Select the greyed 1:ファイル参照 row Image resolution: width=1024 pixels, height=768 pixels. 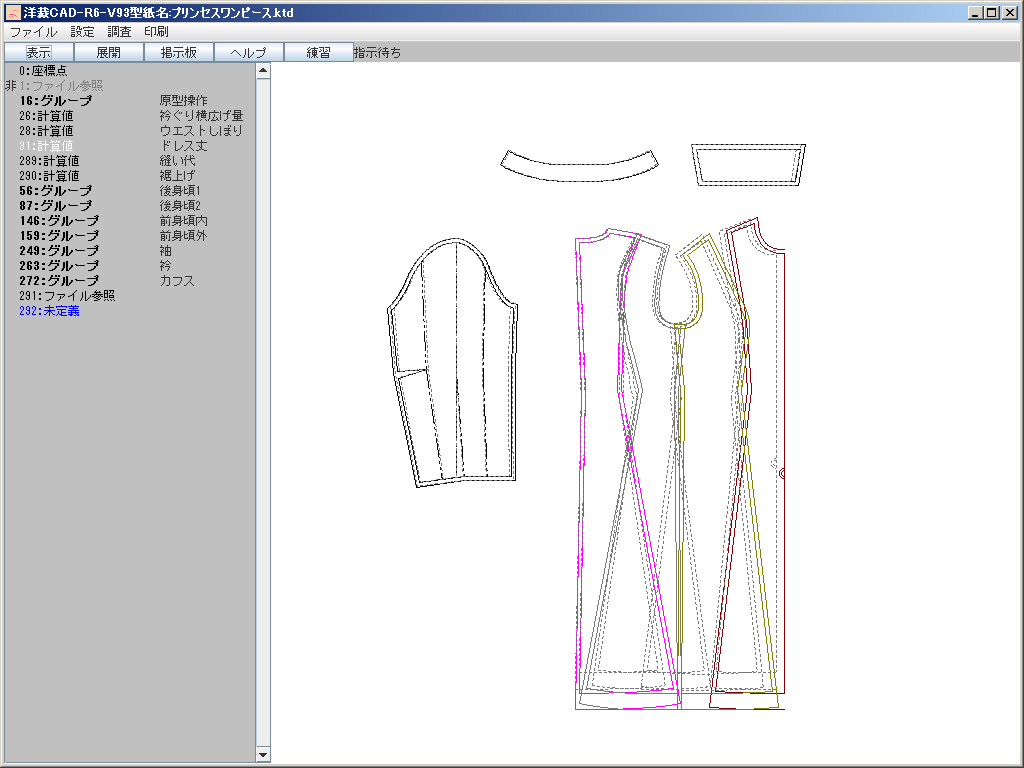pos(130,86)
